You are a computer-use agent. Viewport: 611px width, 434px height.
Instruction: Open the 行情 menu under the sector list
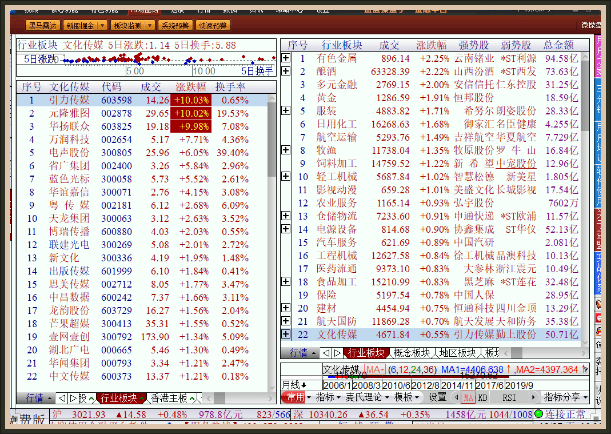(302, 353)
